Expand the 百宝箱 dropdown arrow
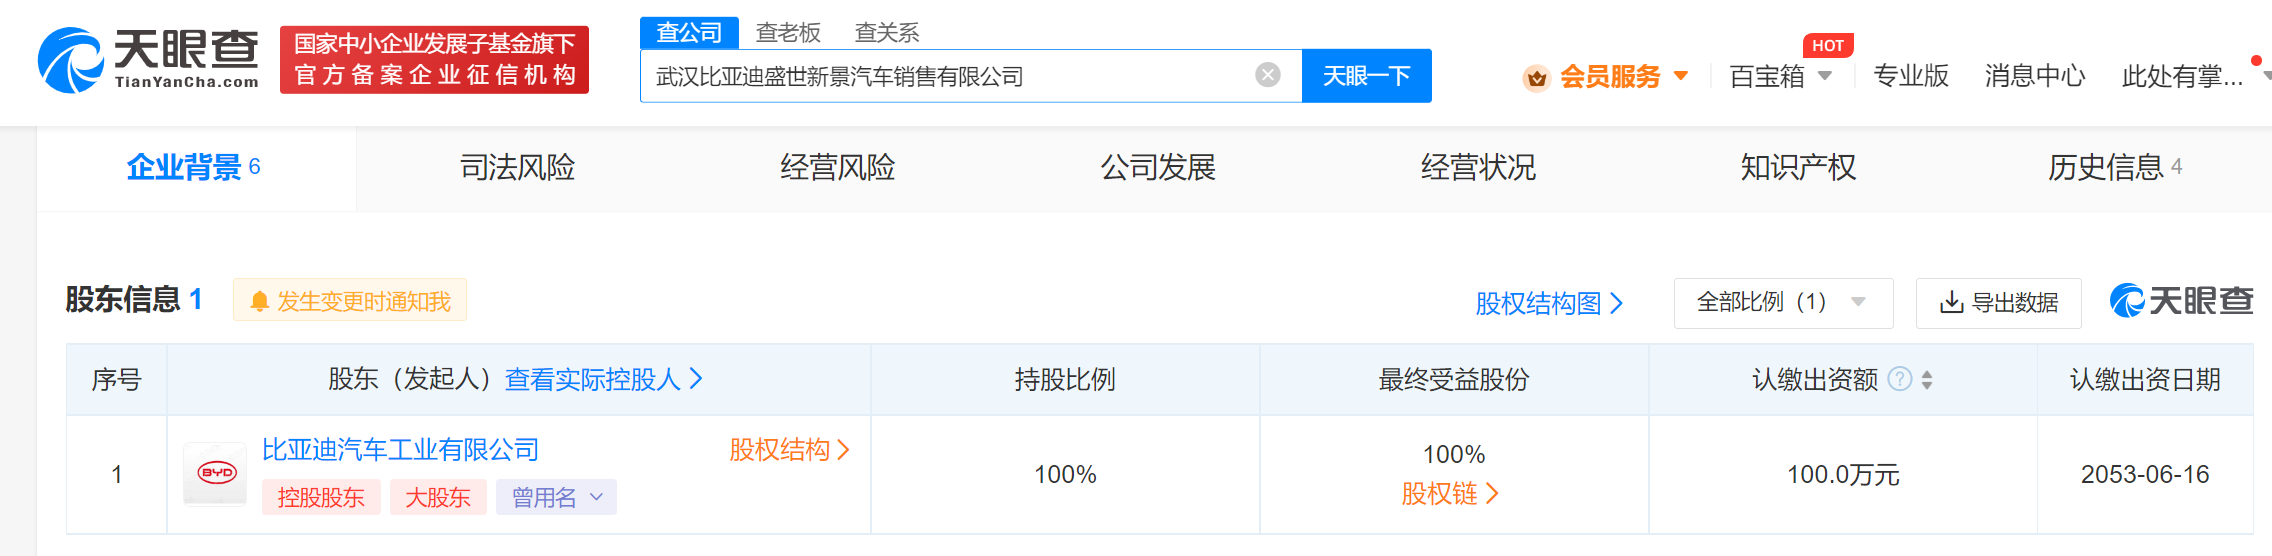This screenshot has height=556, width=2272. click(1825, 76)
